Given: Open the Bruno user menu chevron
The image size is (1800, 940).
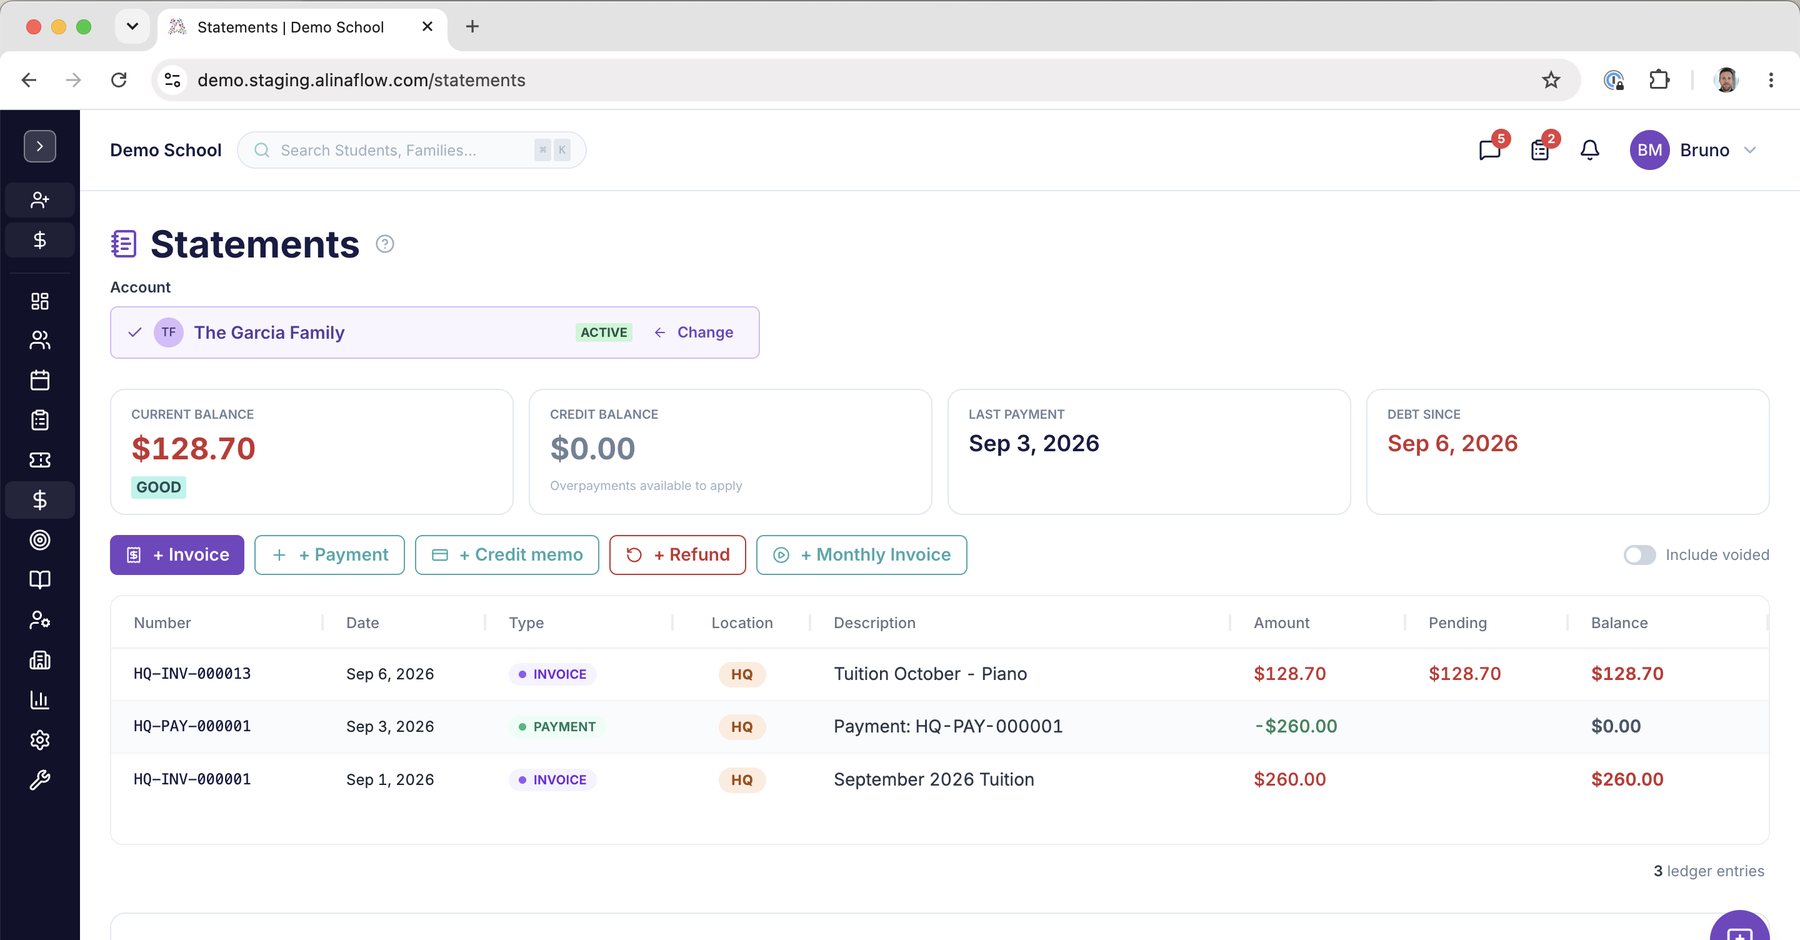Looking at the screenshot, I should tap(1750, 150).
